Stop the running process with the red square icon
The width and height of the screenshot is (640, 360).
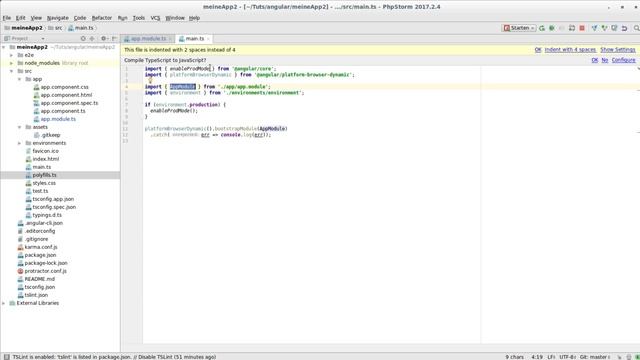pyautogui.click(x=582, y=28)
